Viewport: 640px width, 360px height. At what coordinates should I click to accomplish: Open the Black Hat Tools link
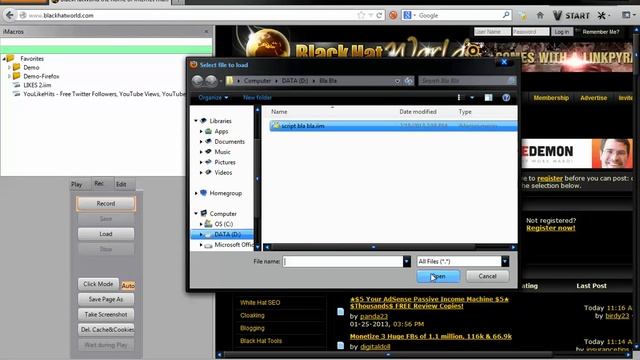click(x=261, y=340)
